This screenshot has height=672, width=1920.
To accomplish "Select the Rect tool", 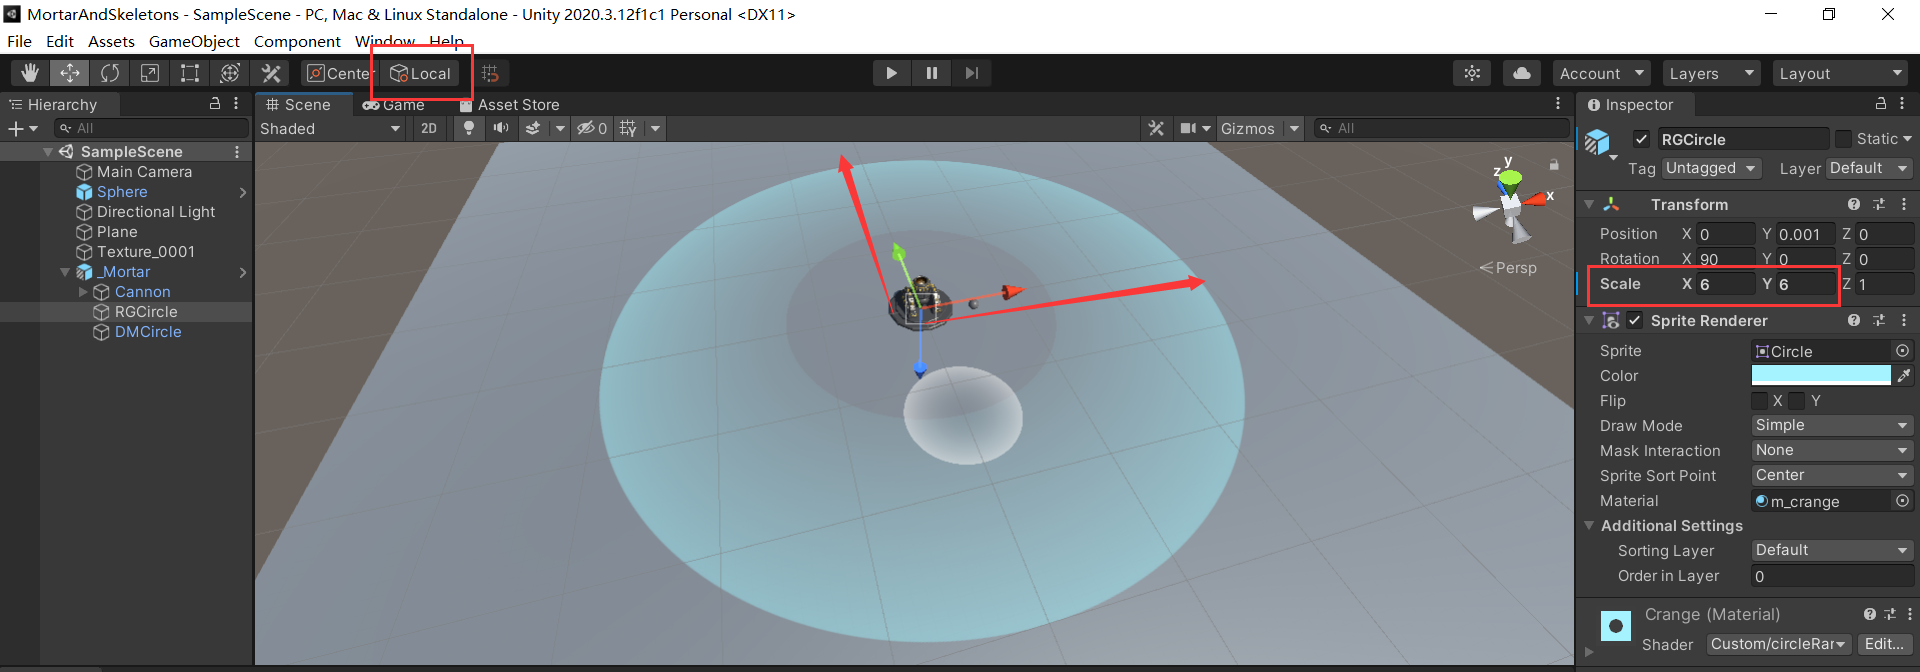I will tap(190, 73).
